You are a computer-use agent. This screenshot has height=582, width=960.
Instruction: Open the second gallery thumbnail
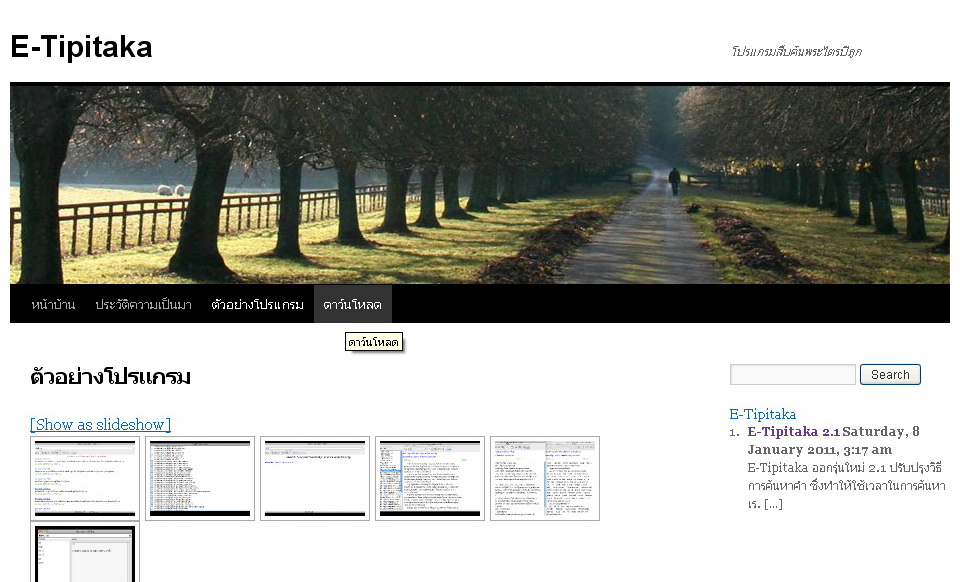tap(200, 478)
